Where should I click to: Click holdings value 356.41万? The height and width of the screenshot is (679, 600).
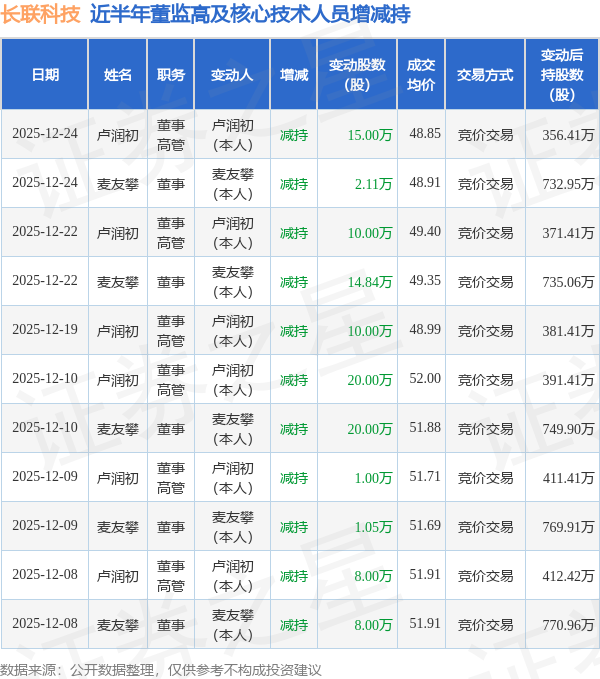click(568, 135)
